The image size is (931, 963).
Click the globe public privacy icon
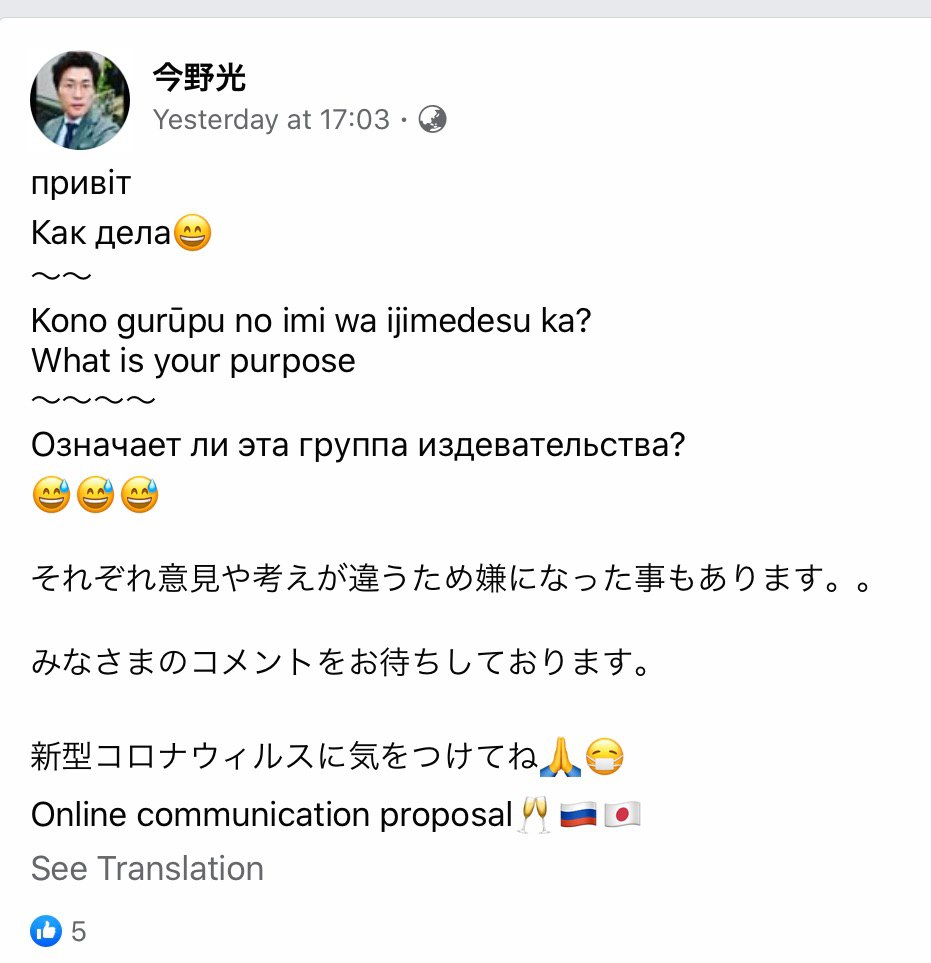point(432,120)
